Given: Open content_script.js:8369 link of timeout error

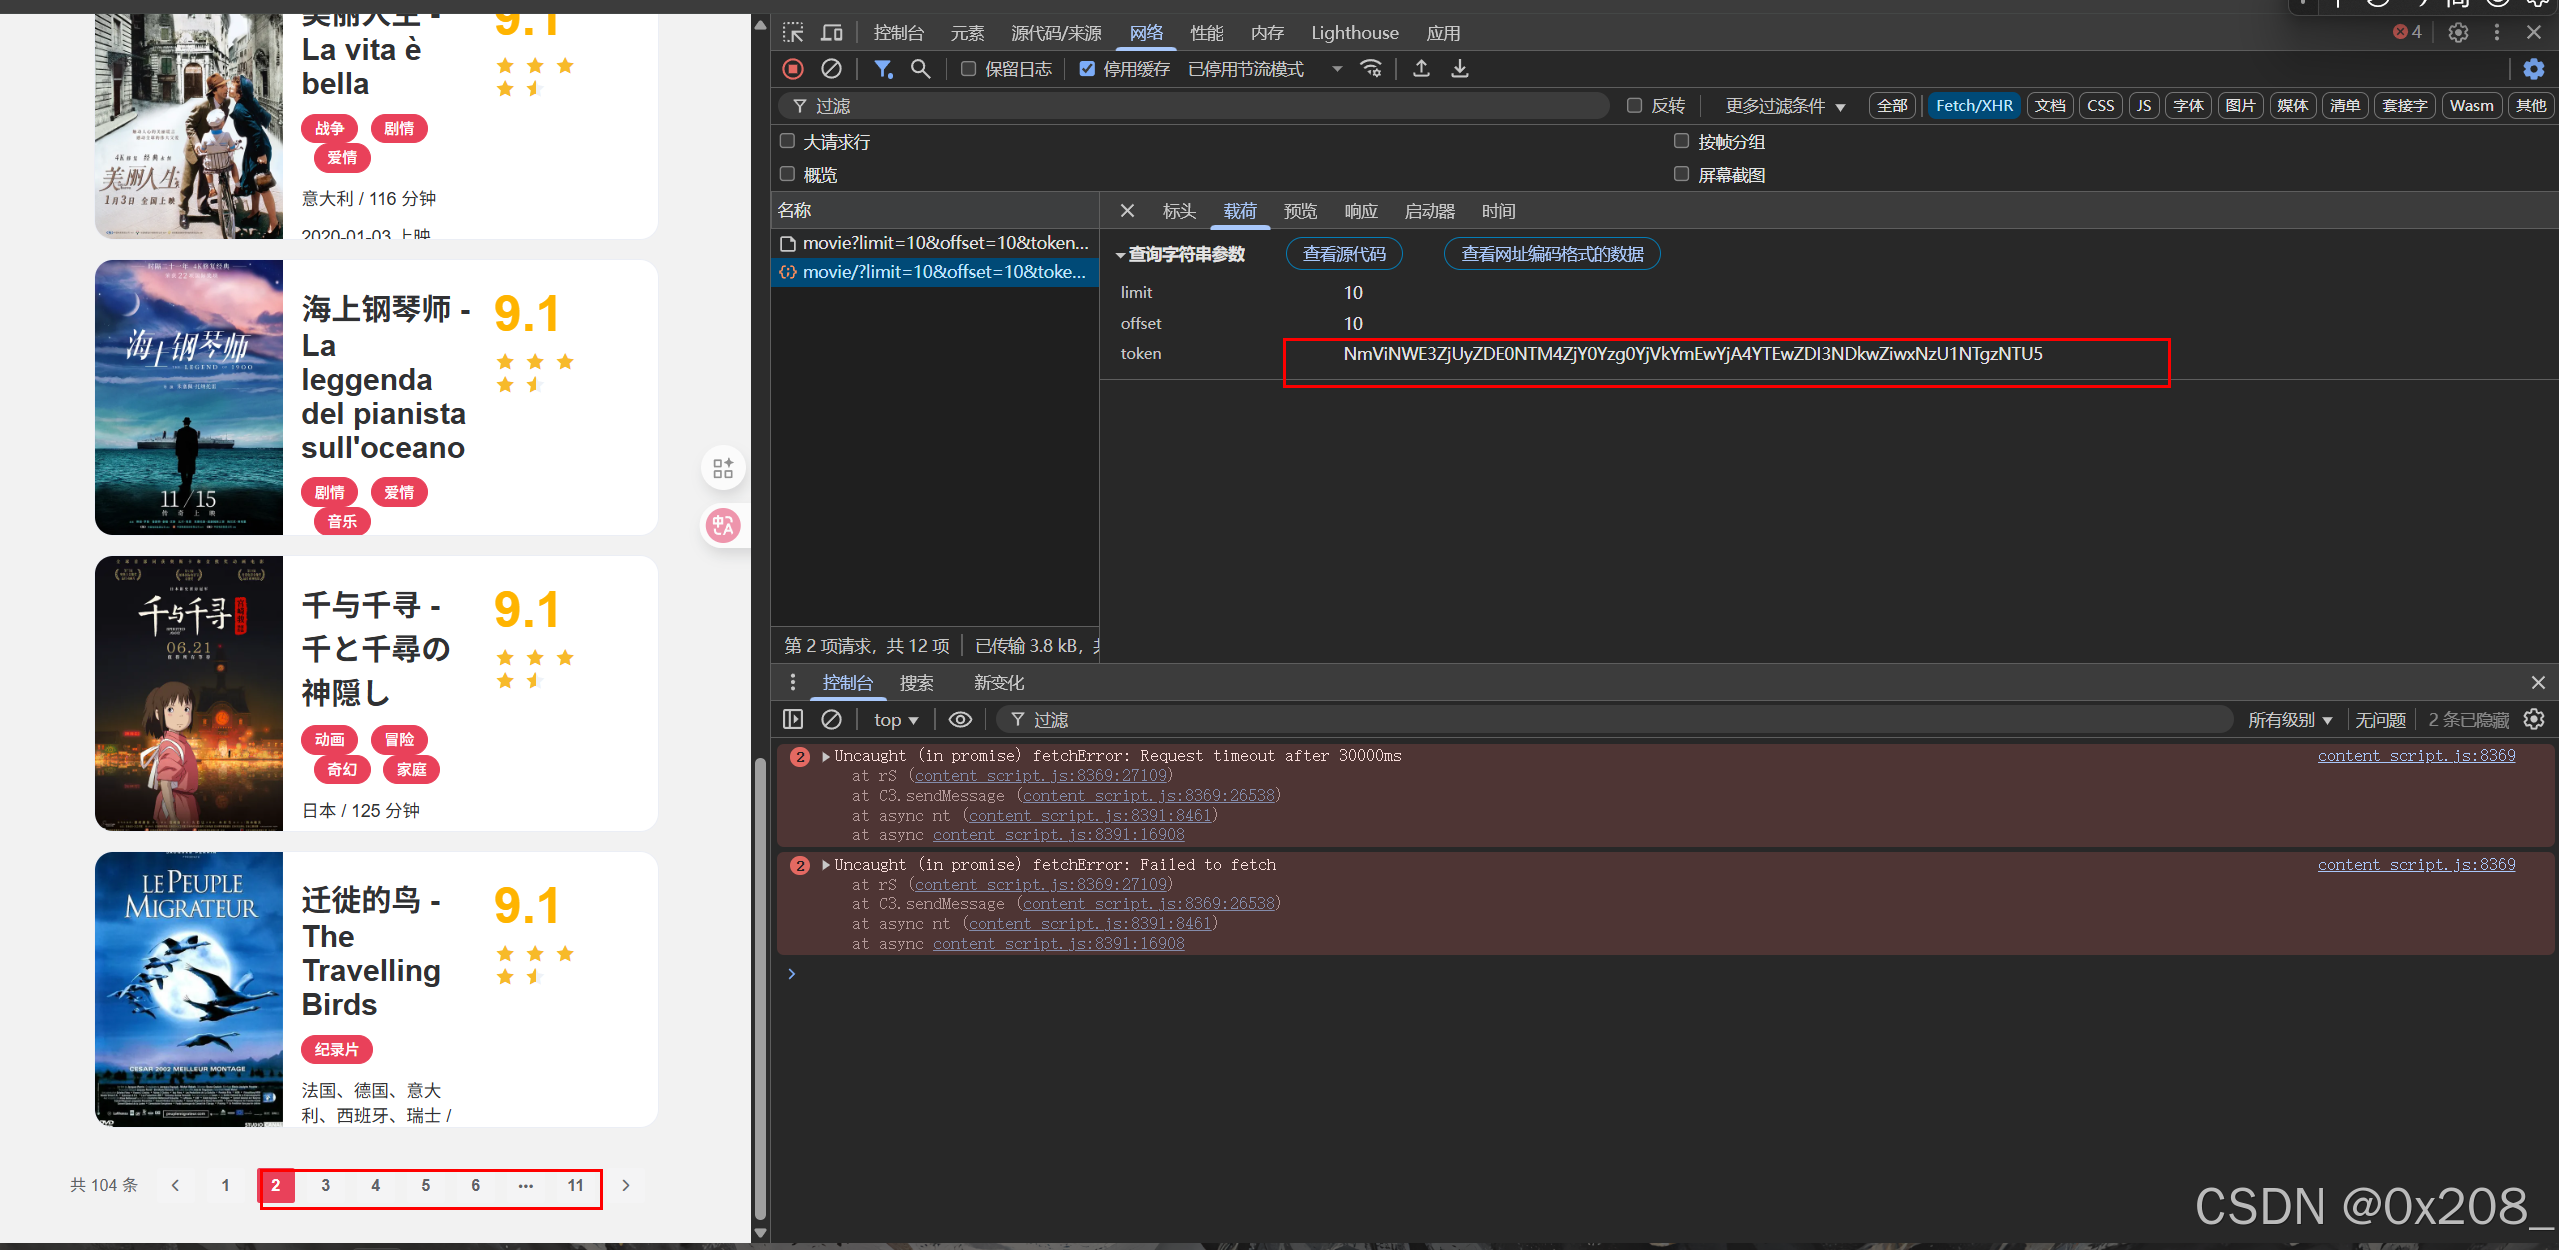Looking at the screenshot, I should click(2416, 756).
